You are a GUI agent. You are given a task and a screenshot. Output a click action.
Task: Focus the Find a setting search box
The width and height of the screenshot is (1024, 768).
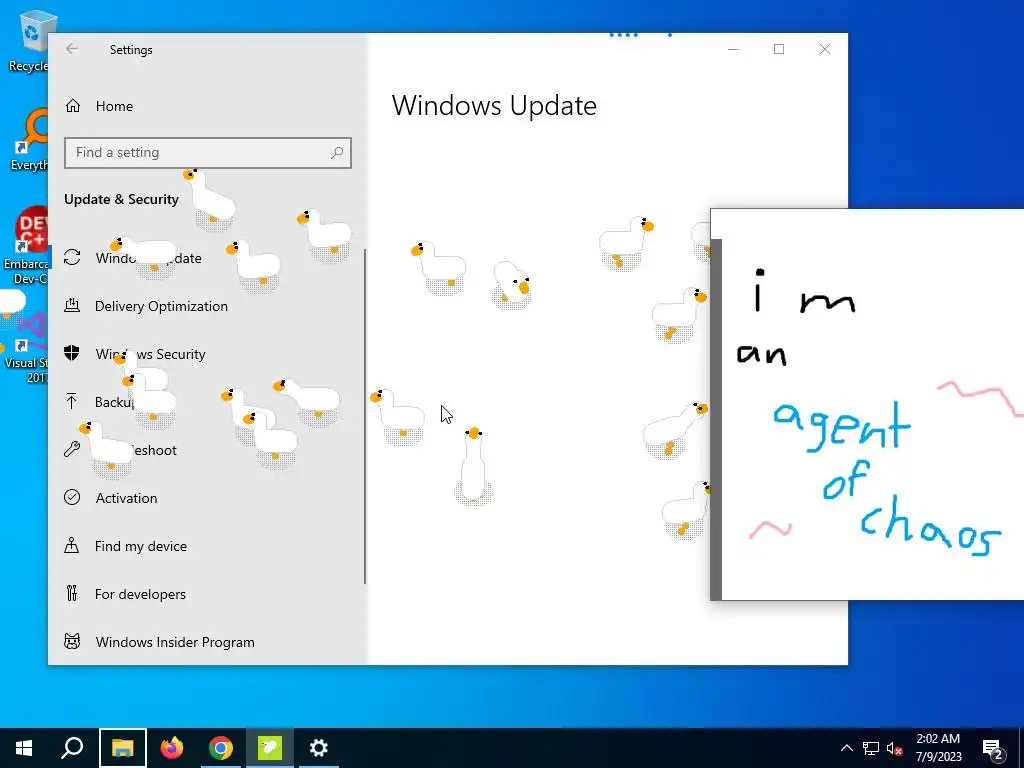coord(208,153)
